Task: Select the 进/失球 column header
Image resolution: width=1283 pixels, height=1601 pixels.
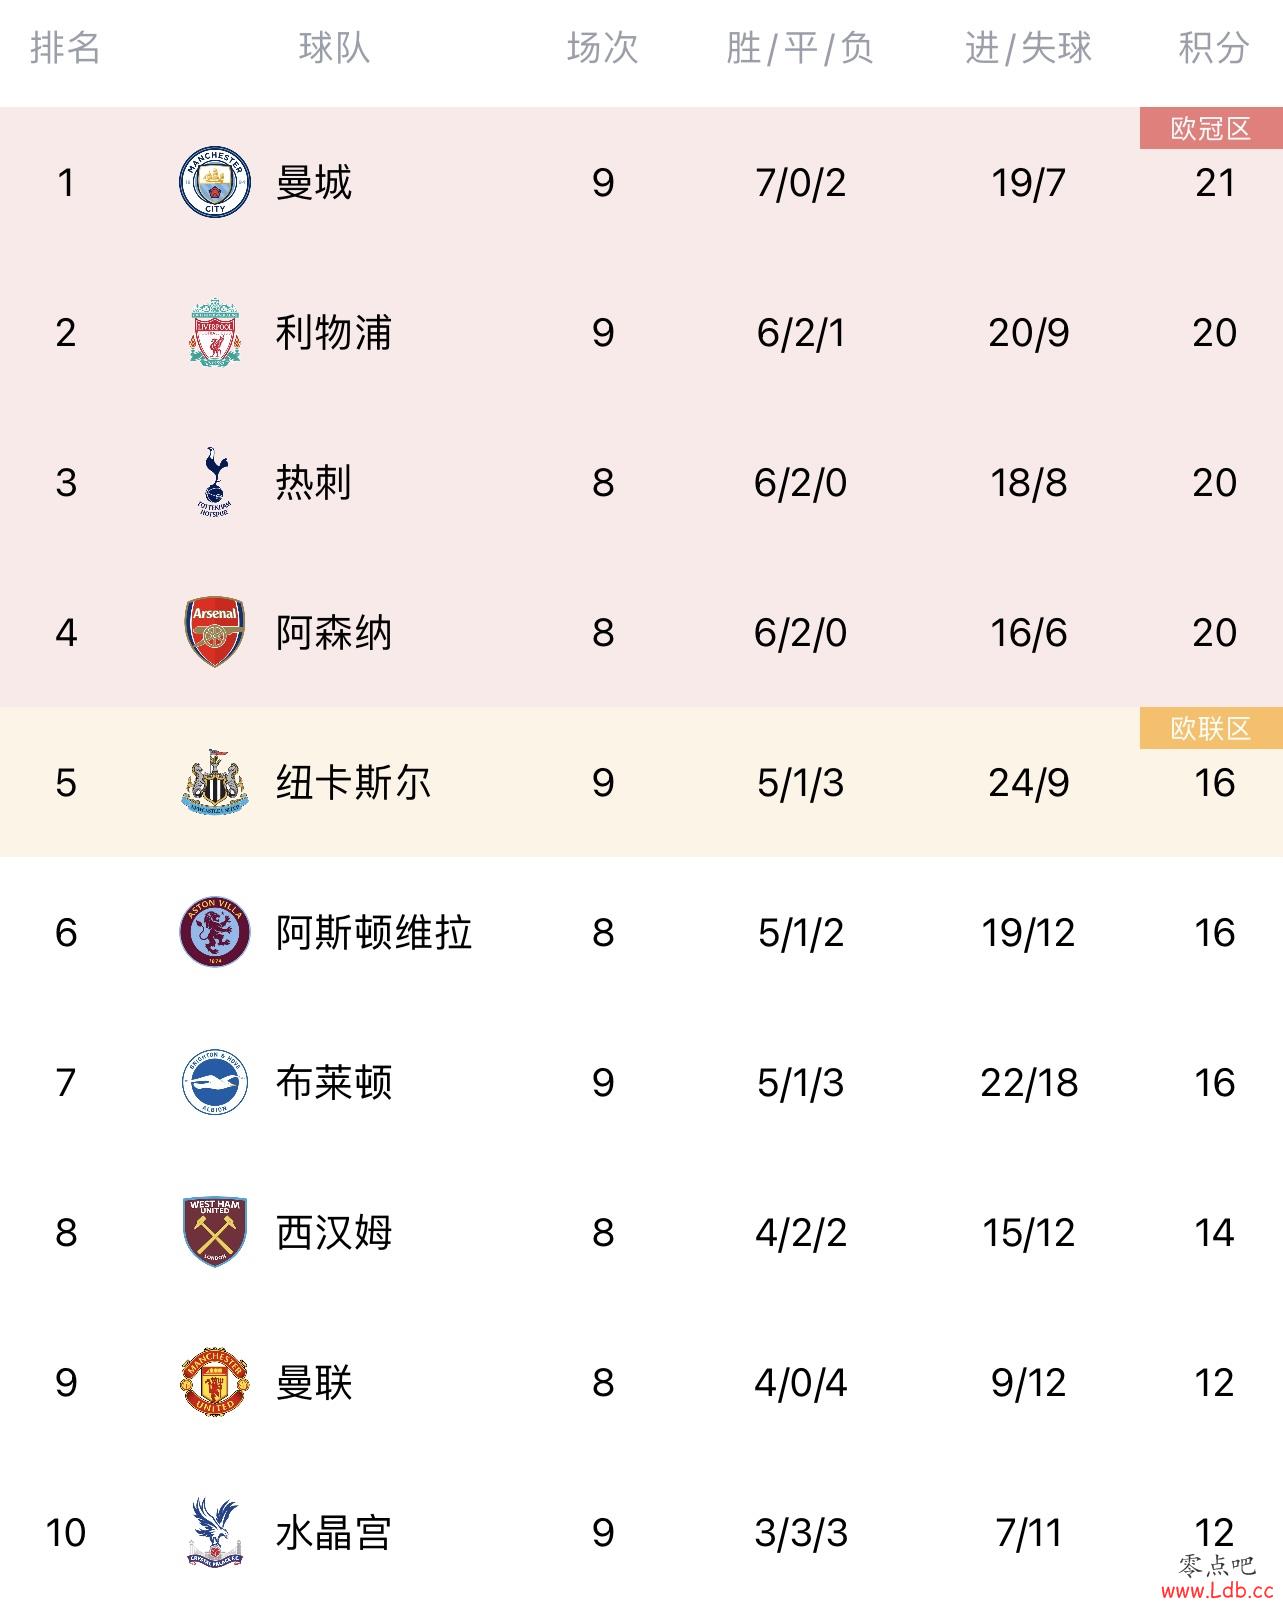Action: tap(1028, 47)
